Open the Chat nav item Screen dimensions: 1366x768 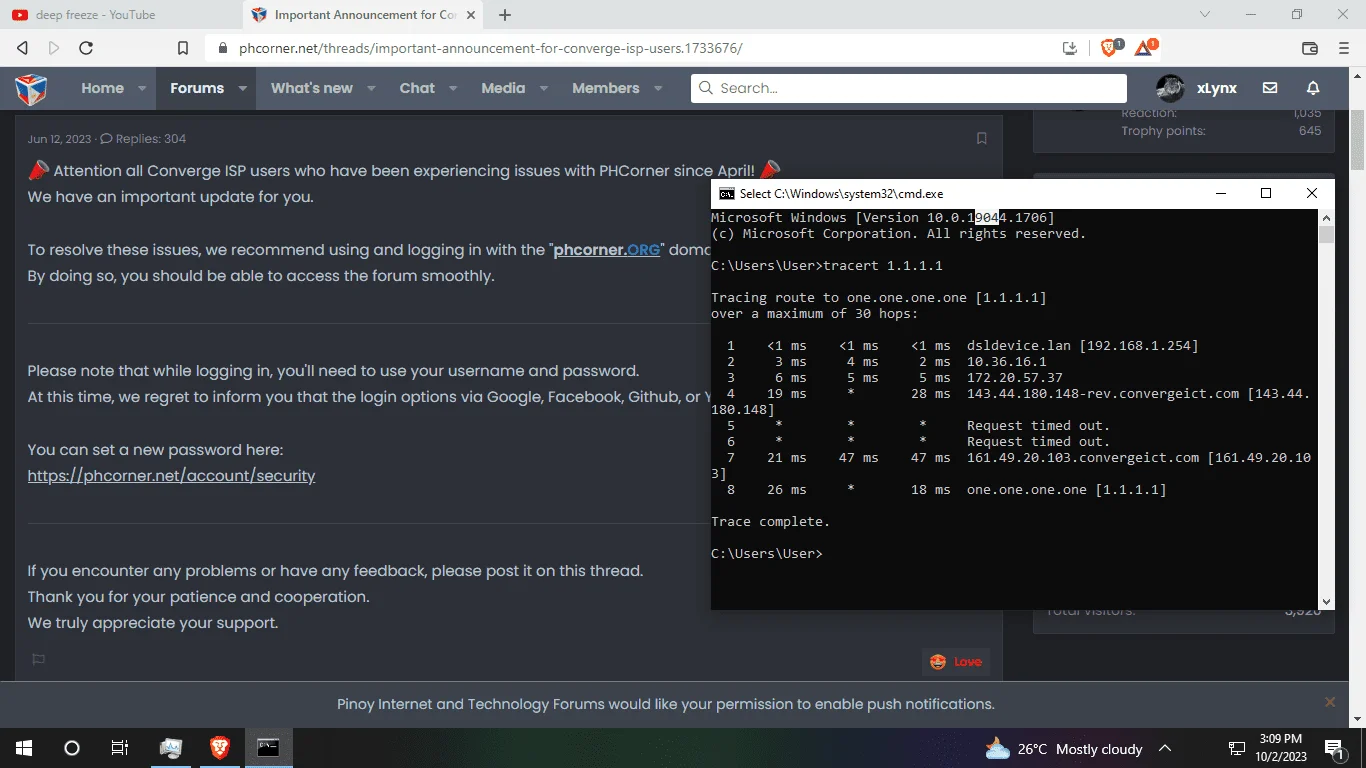[417, 88]
